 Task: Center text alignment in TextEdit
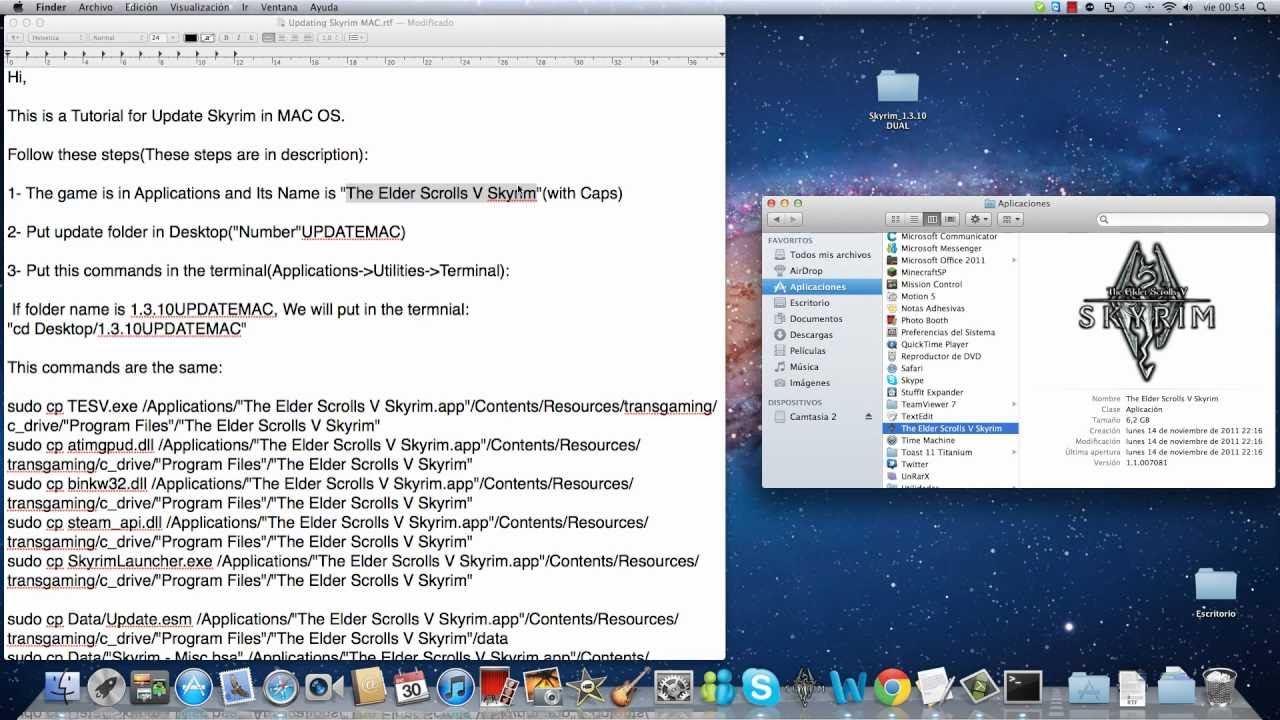point(281,38)
